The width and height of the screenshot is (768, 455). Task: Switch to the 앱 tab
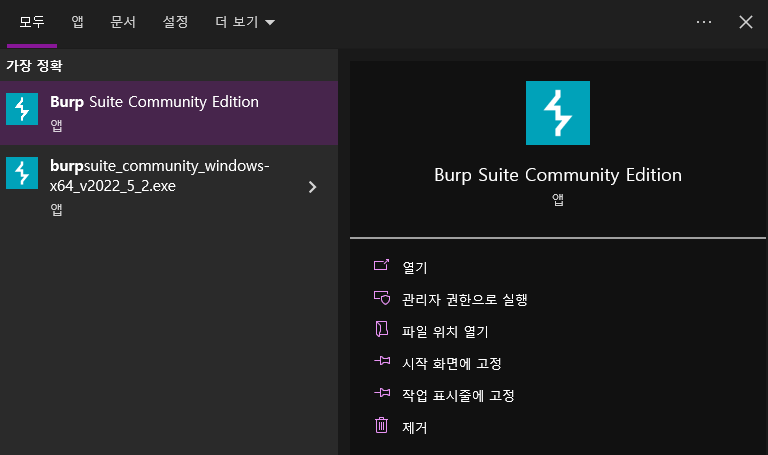77,22
